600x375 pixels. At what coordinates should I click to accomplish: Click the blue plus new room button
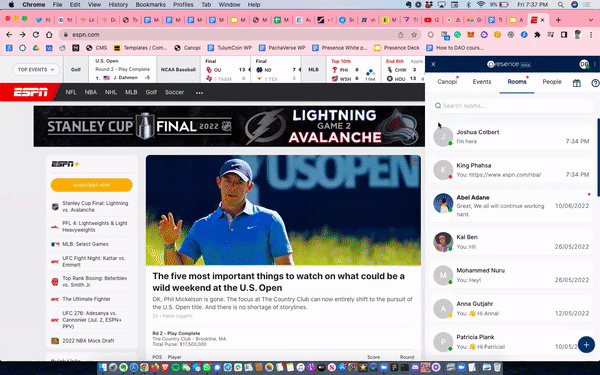click(586, 344)
